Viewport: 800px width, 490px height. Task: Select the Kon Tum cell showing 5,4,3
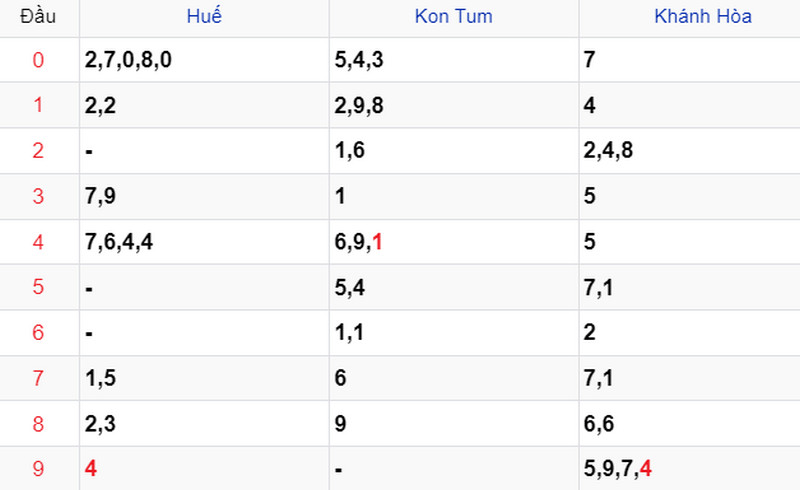pyautogui.click(x=454, y=60)
